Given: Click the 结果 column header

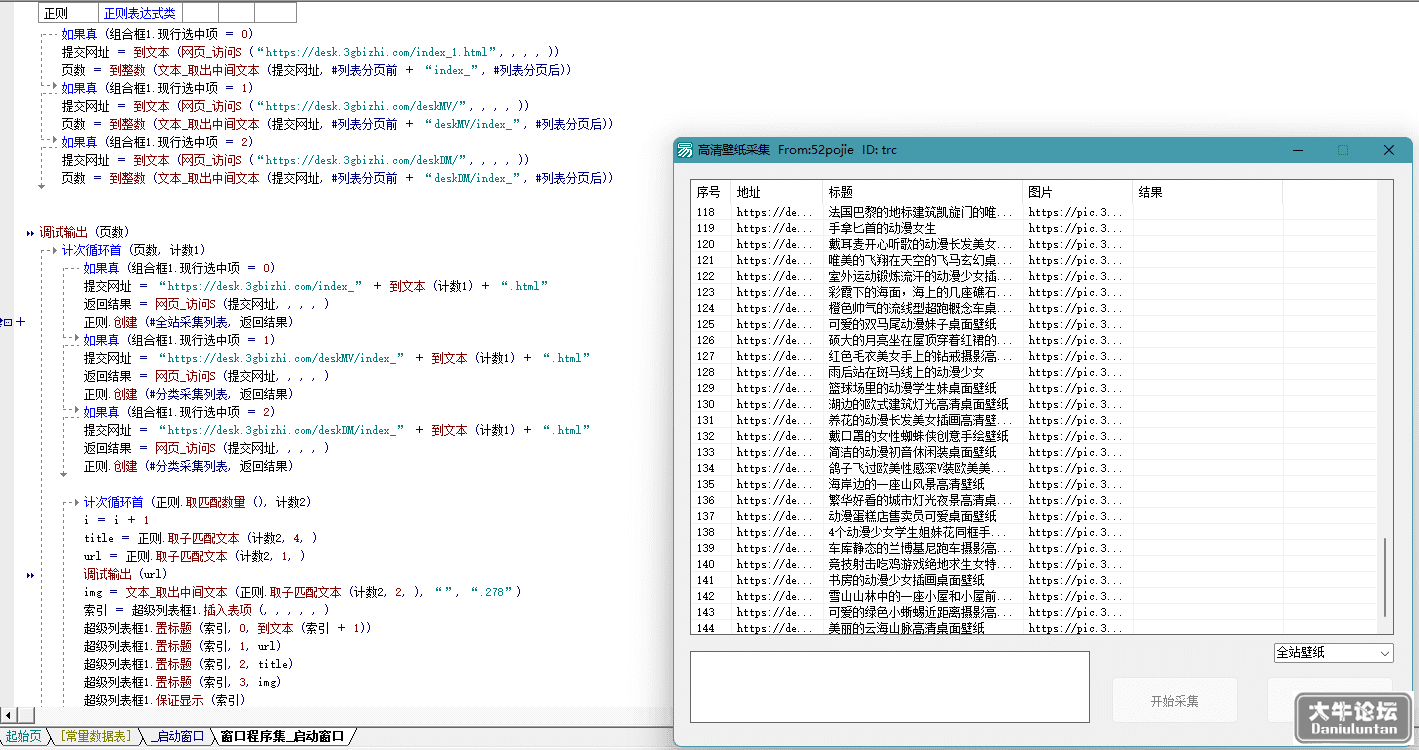Looking at the screenshot, I should (1207, 192).
